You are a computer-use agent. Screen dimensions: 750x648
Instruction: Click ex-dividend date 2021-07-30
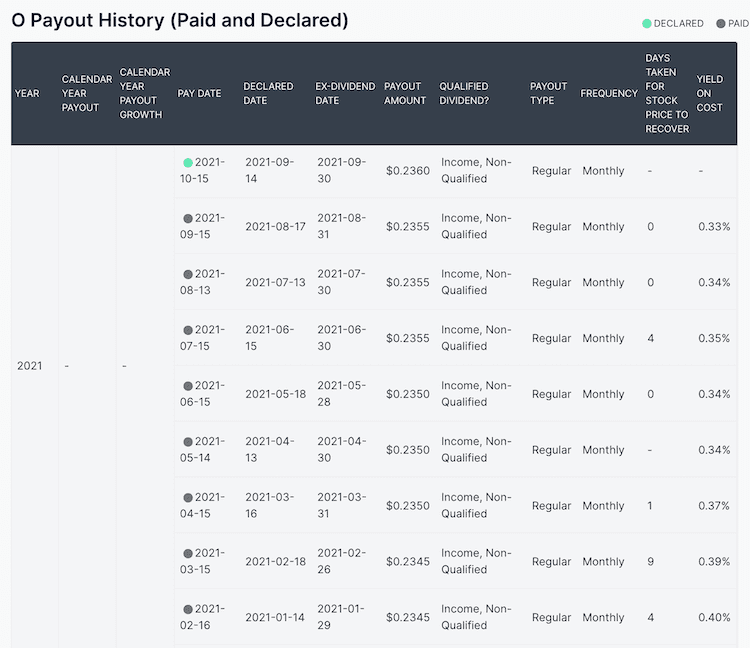[x=342, y=282]
